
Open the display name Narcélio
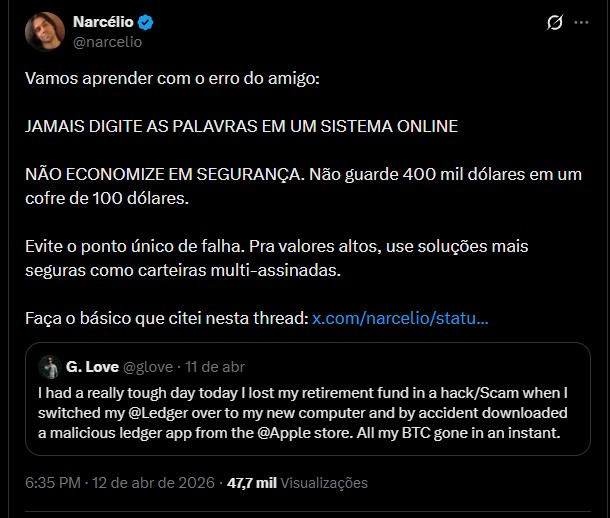104,23
